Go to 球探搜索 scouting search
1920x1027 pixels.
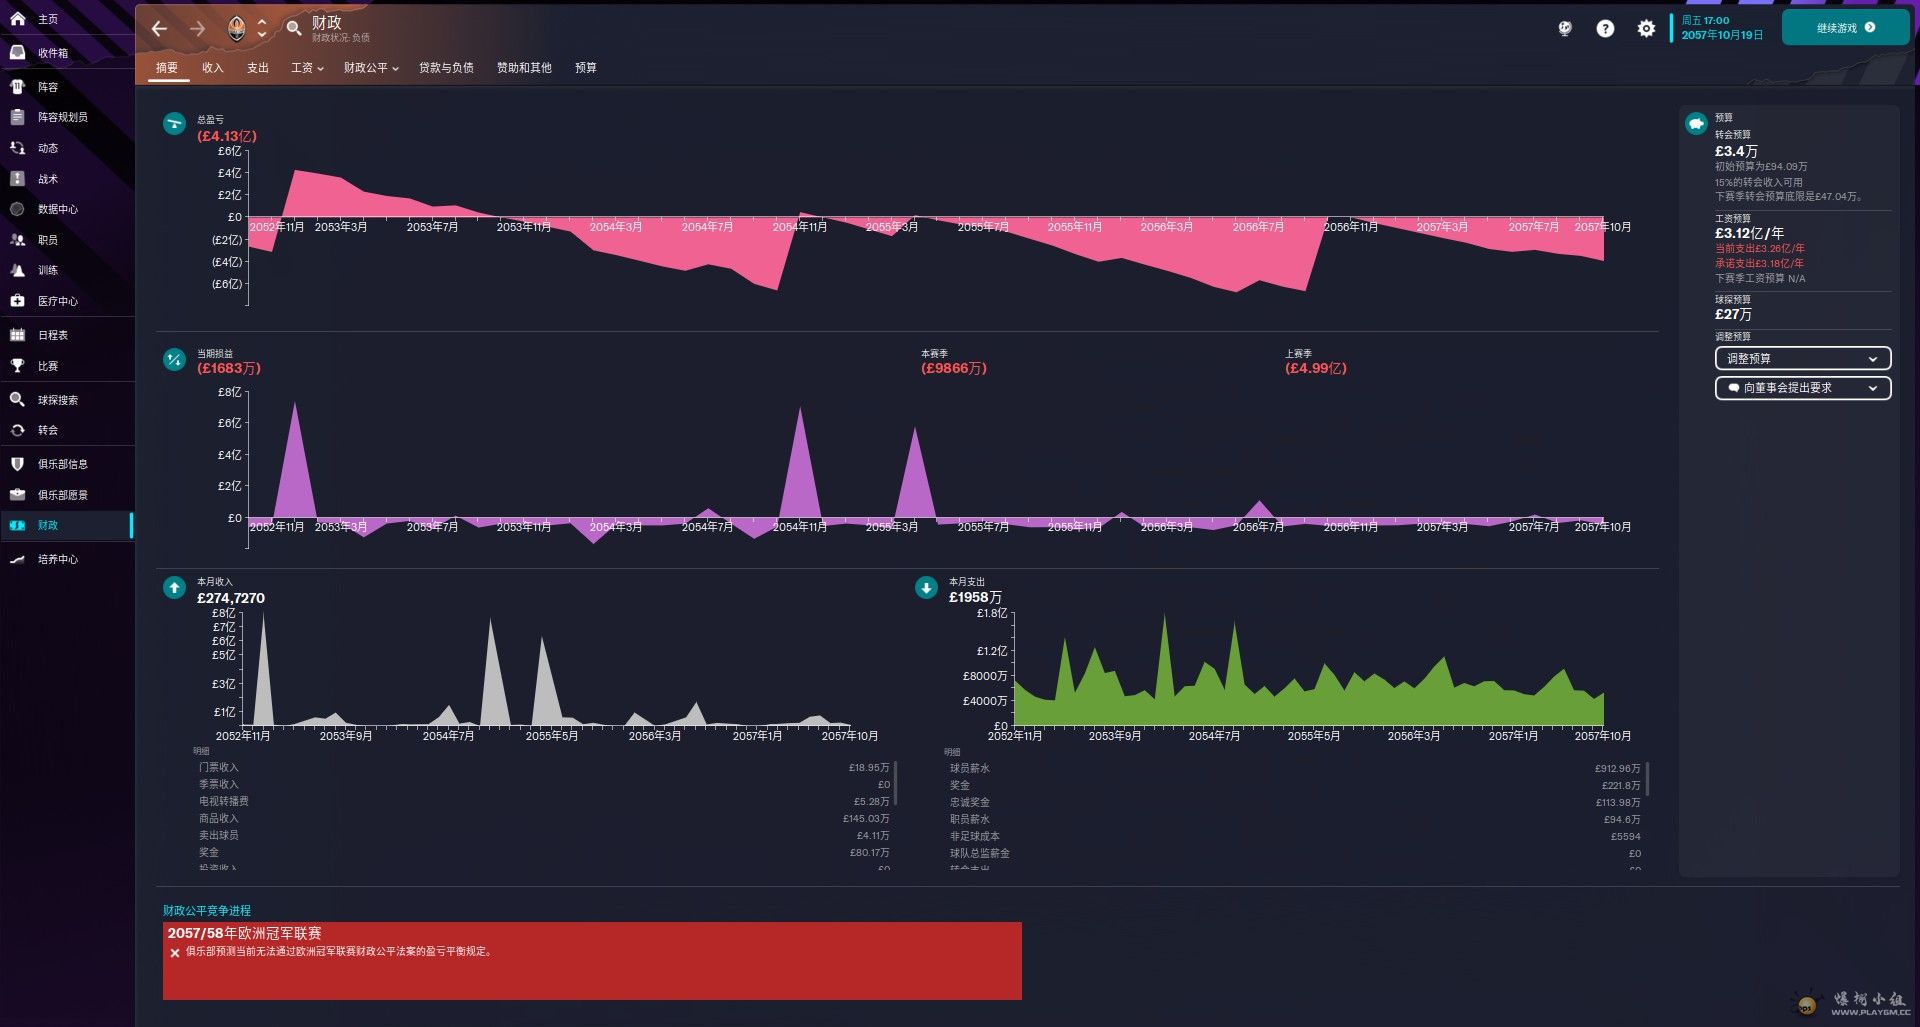click(57, 400)
